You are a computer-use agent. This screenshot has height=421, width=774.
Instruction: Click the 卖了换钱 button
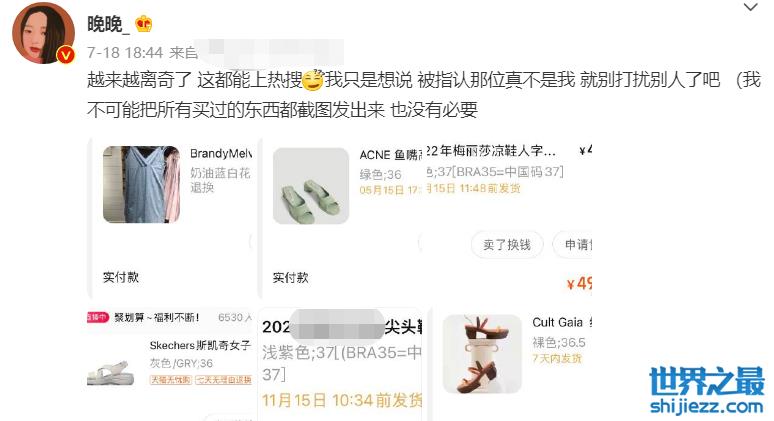point(507,244)
